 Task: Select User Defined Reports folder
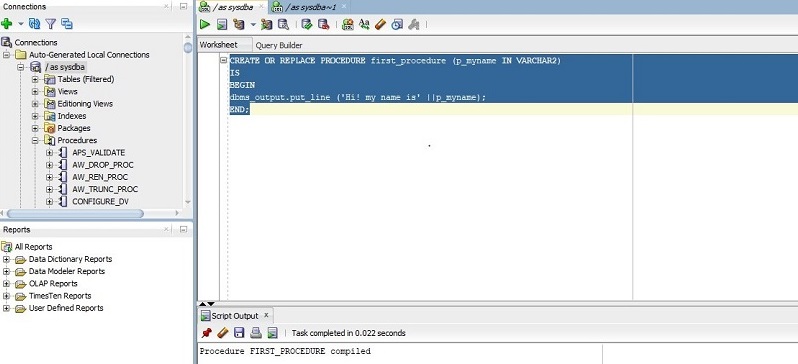click(x=66, y=308)
